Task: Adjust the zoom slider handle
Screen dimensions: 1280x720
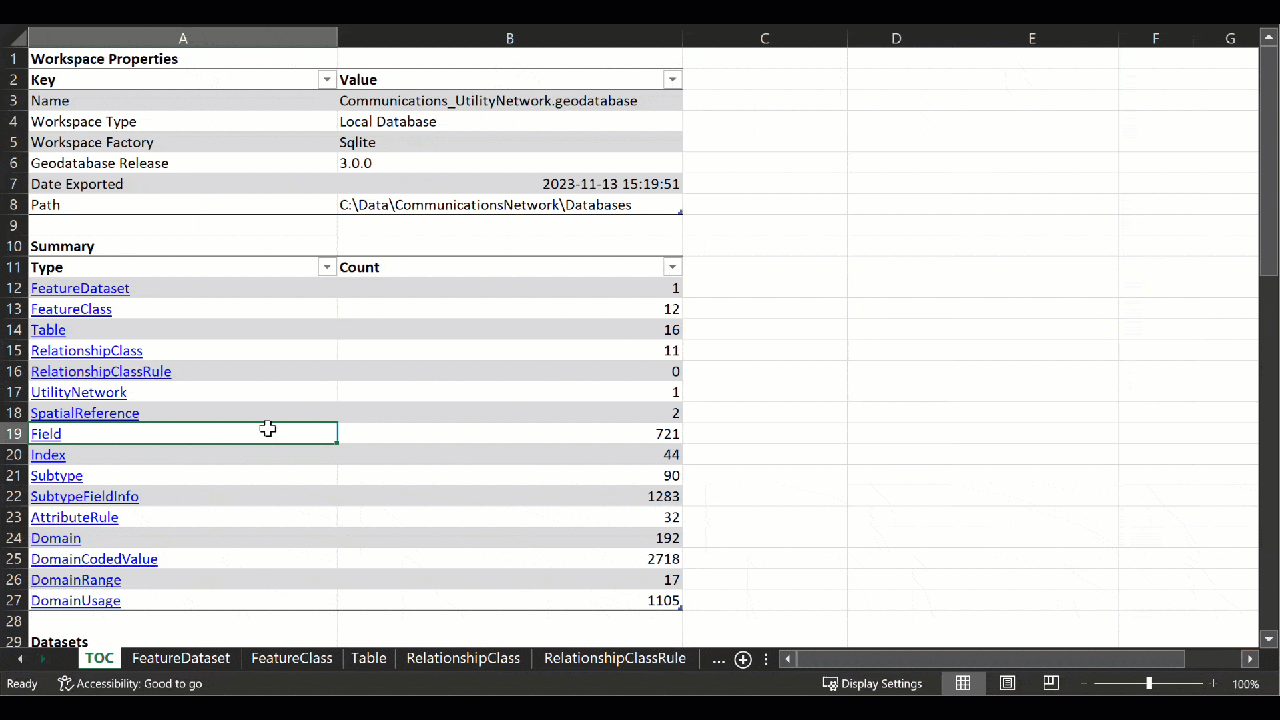Action: pos(1149,684)
